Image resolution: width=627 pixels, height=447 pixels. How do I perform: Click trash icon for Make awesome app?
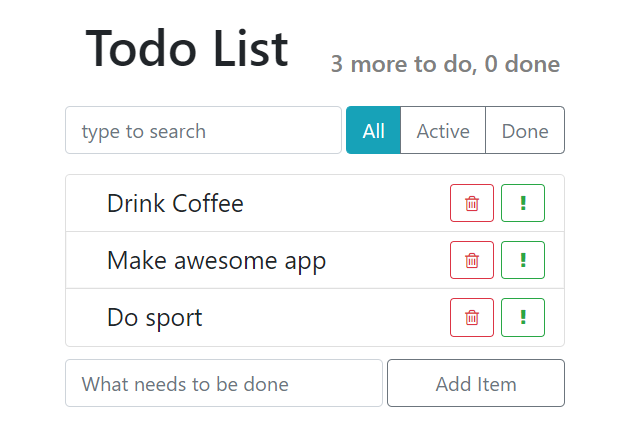point(472,260)
